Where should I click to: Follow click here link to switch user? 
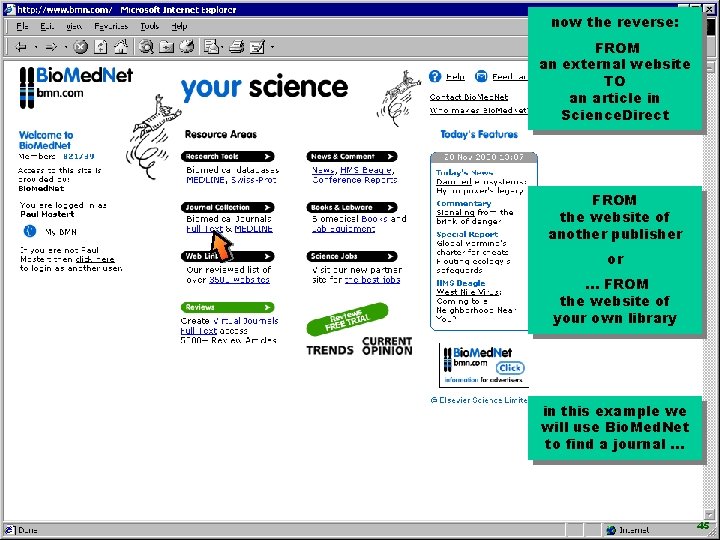coord(95,259)
